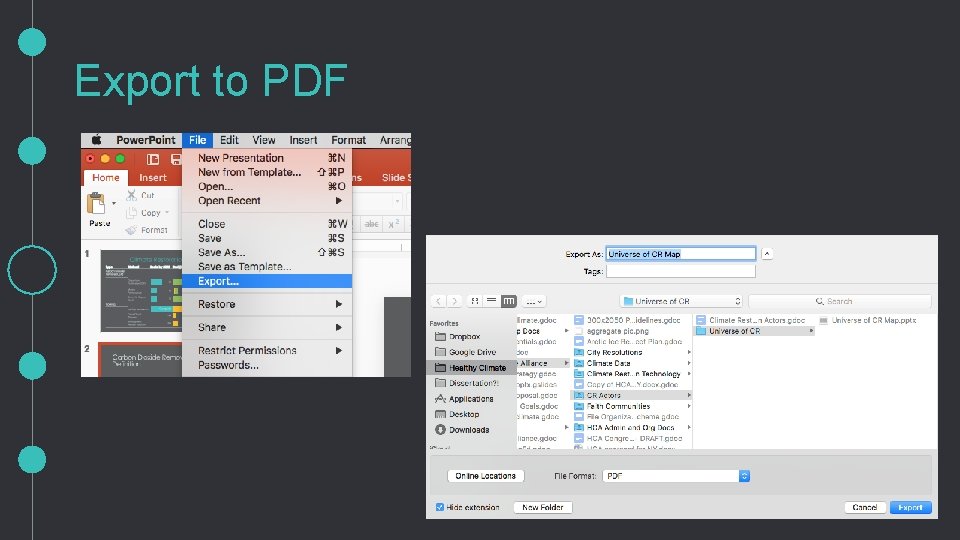Click the Export As filename field
This screenshot has height=540, width=960.
tap(681, 253)
